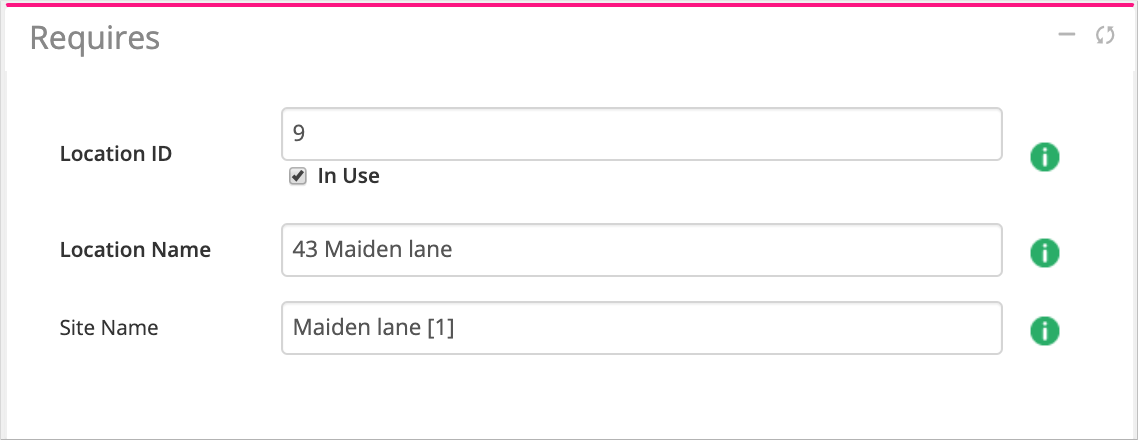Click the "In Use" checkbox label
The width and height of the screenshot is (1138, 440).
tap(348, 176)
